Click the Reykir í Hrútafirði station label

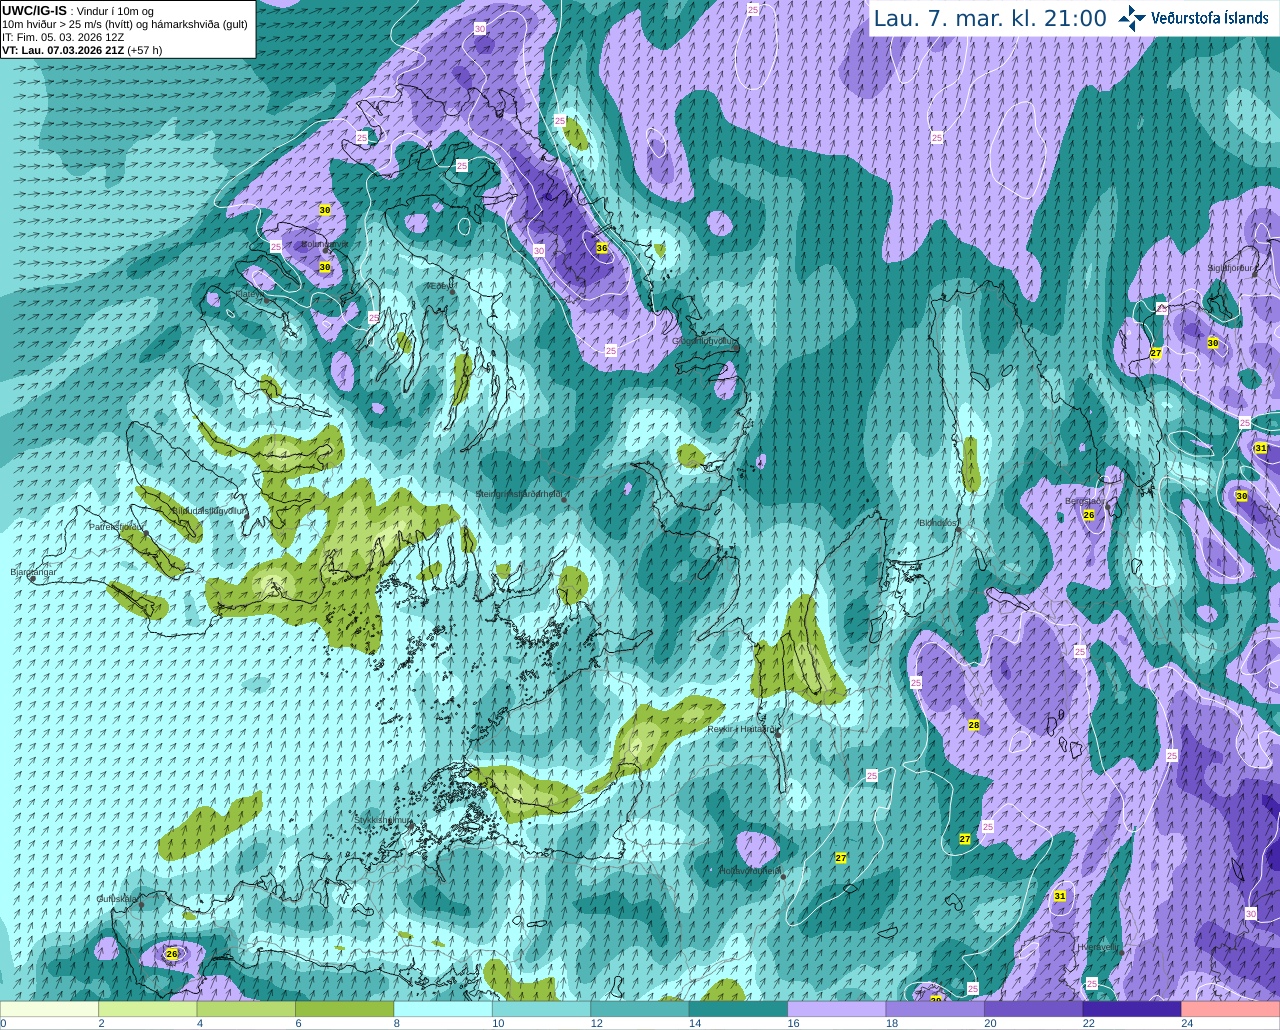tap(742, 729)
